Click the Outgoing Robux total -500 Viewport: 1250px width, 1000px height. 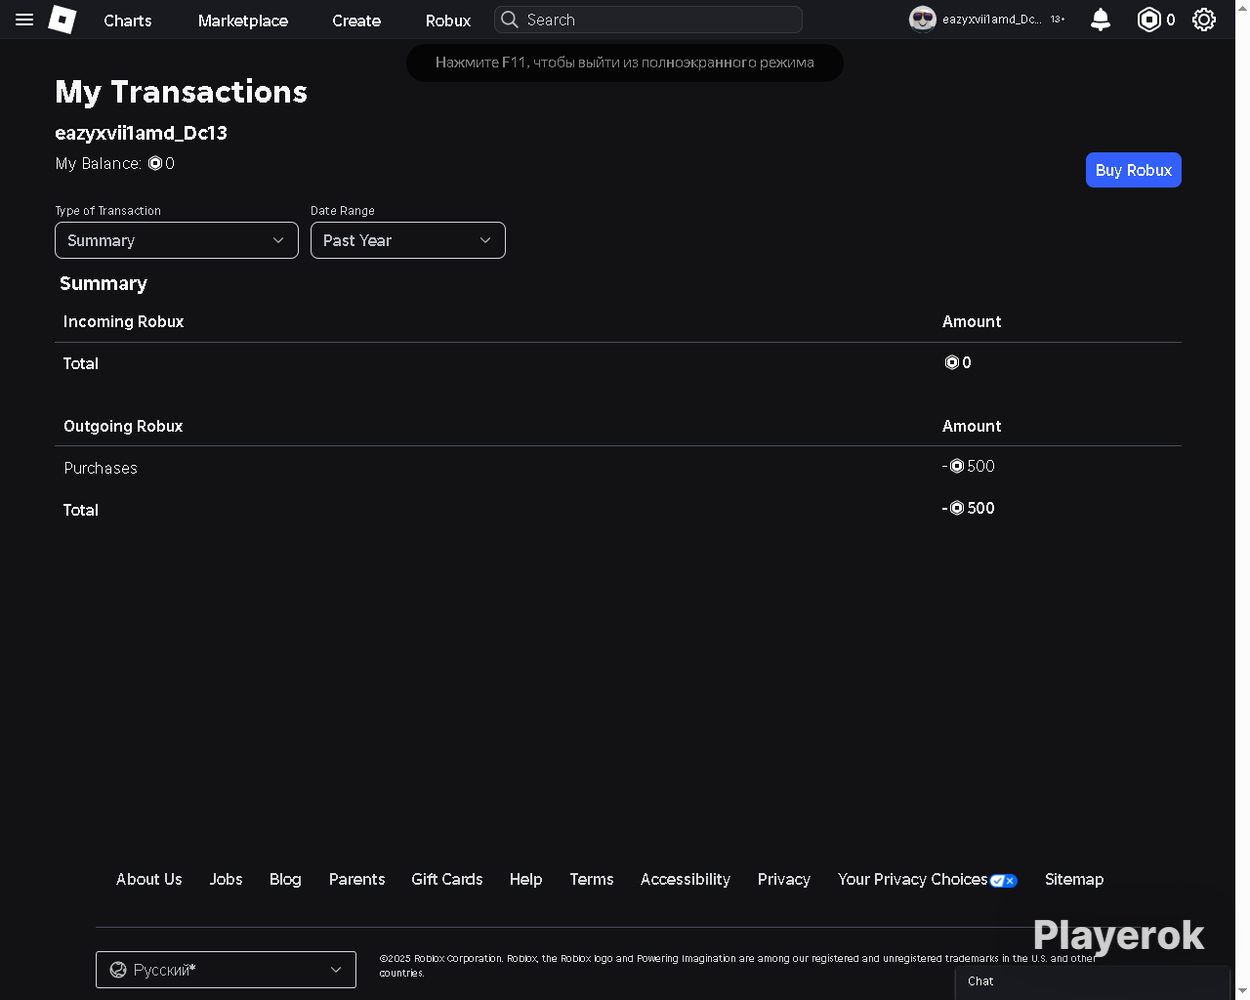[968, 509]
